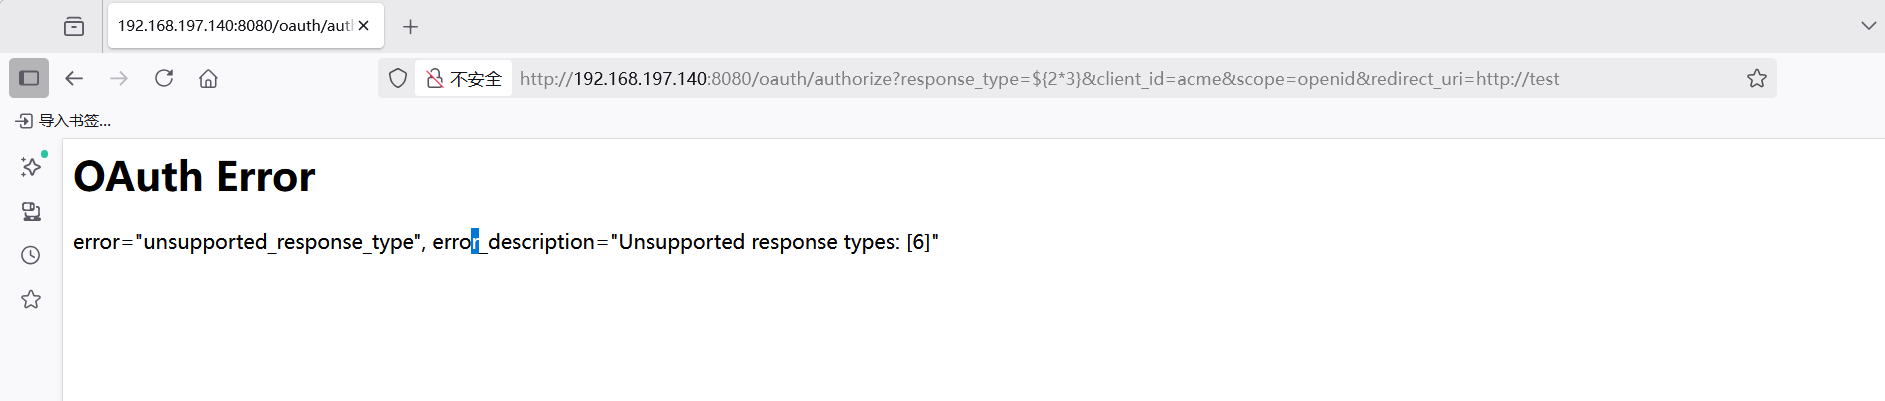Open synced tabs in the sidebar
Screen dimensions: 1885x401
(x=31, y=211)
